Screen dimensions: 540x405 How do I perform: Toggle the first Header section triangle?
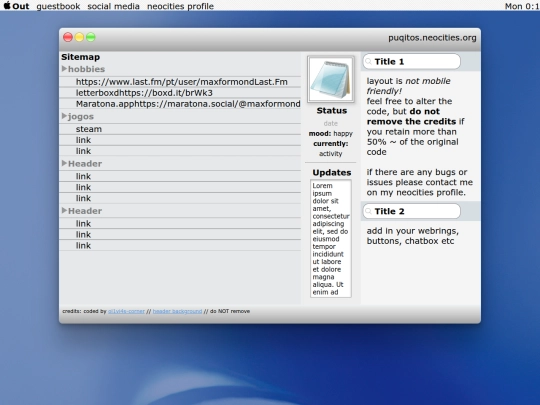pyautogui.click(x=64, y=163)
